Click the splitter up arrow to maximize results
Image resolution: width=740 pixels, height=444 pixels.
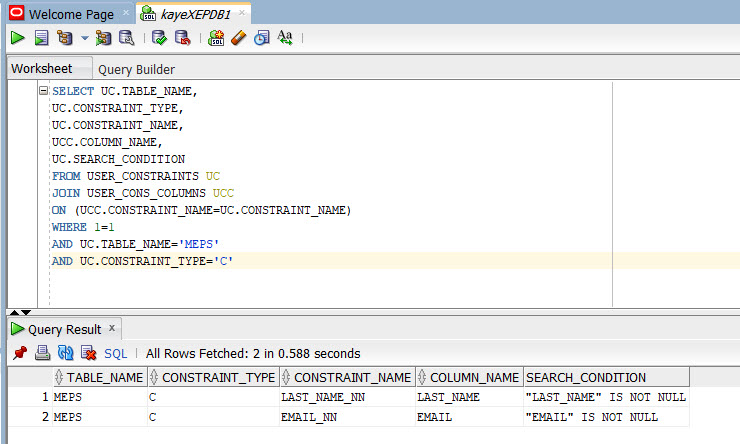pos(14,312)
